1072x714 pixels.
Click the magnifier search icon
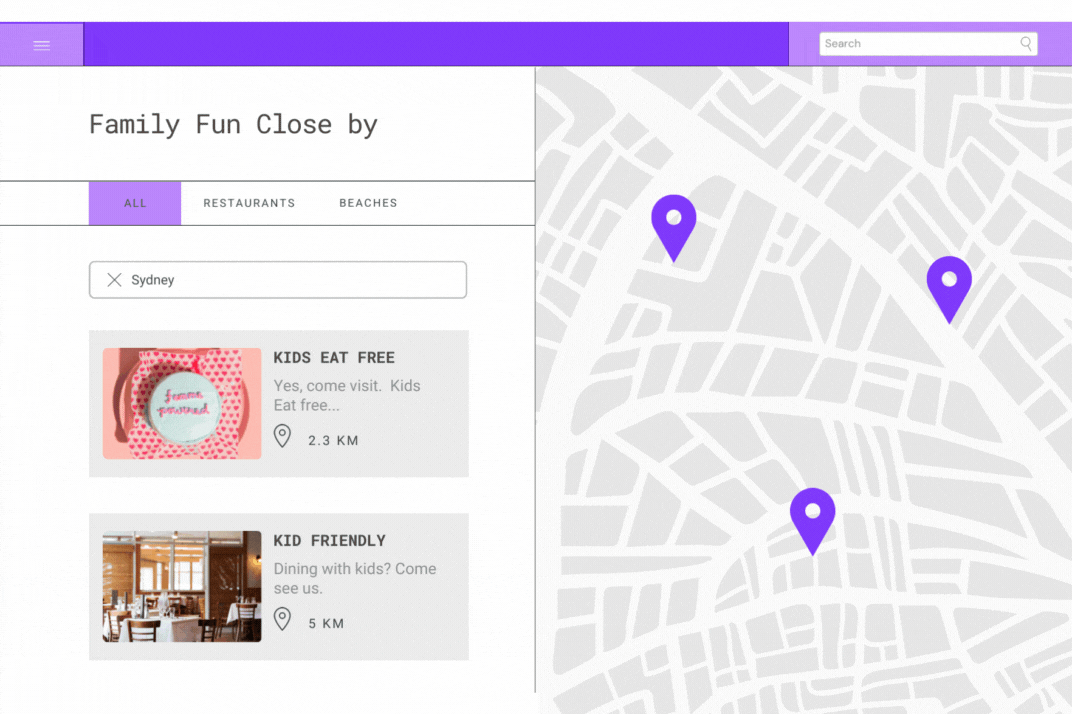tap(1026, 44)
